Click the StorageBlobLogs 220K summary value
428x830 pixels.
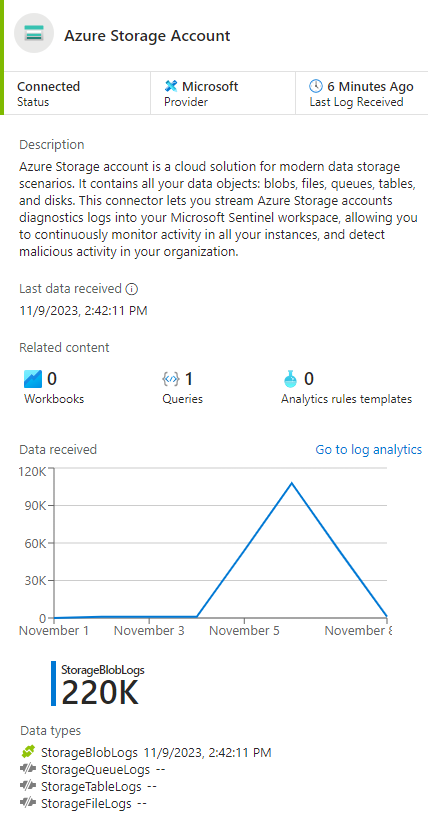click(100, 692)
